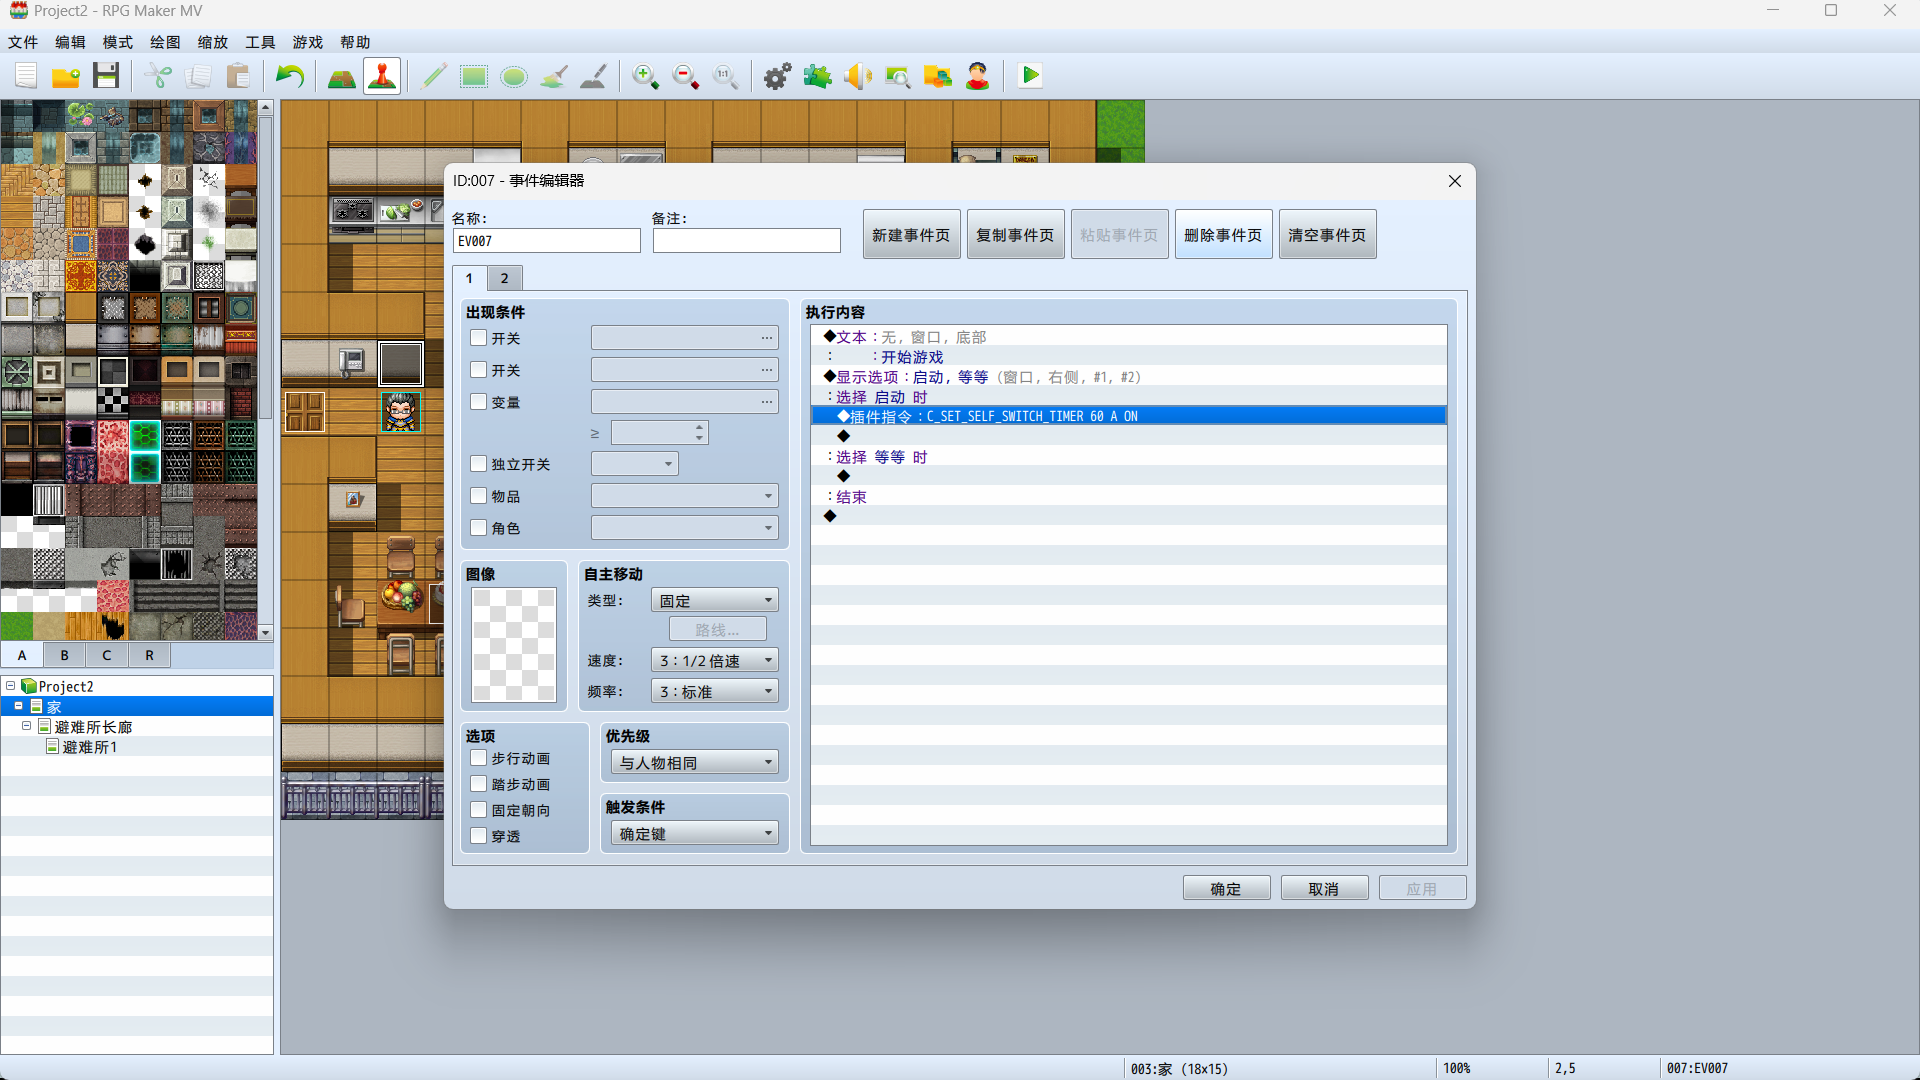
Task: Select the 避难所1 map in tree
Action: (x=90, y=747)
